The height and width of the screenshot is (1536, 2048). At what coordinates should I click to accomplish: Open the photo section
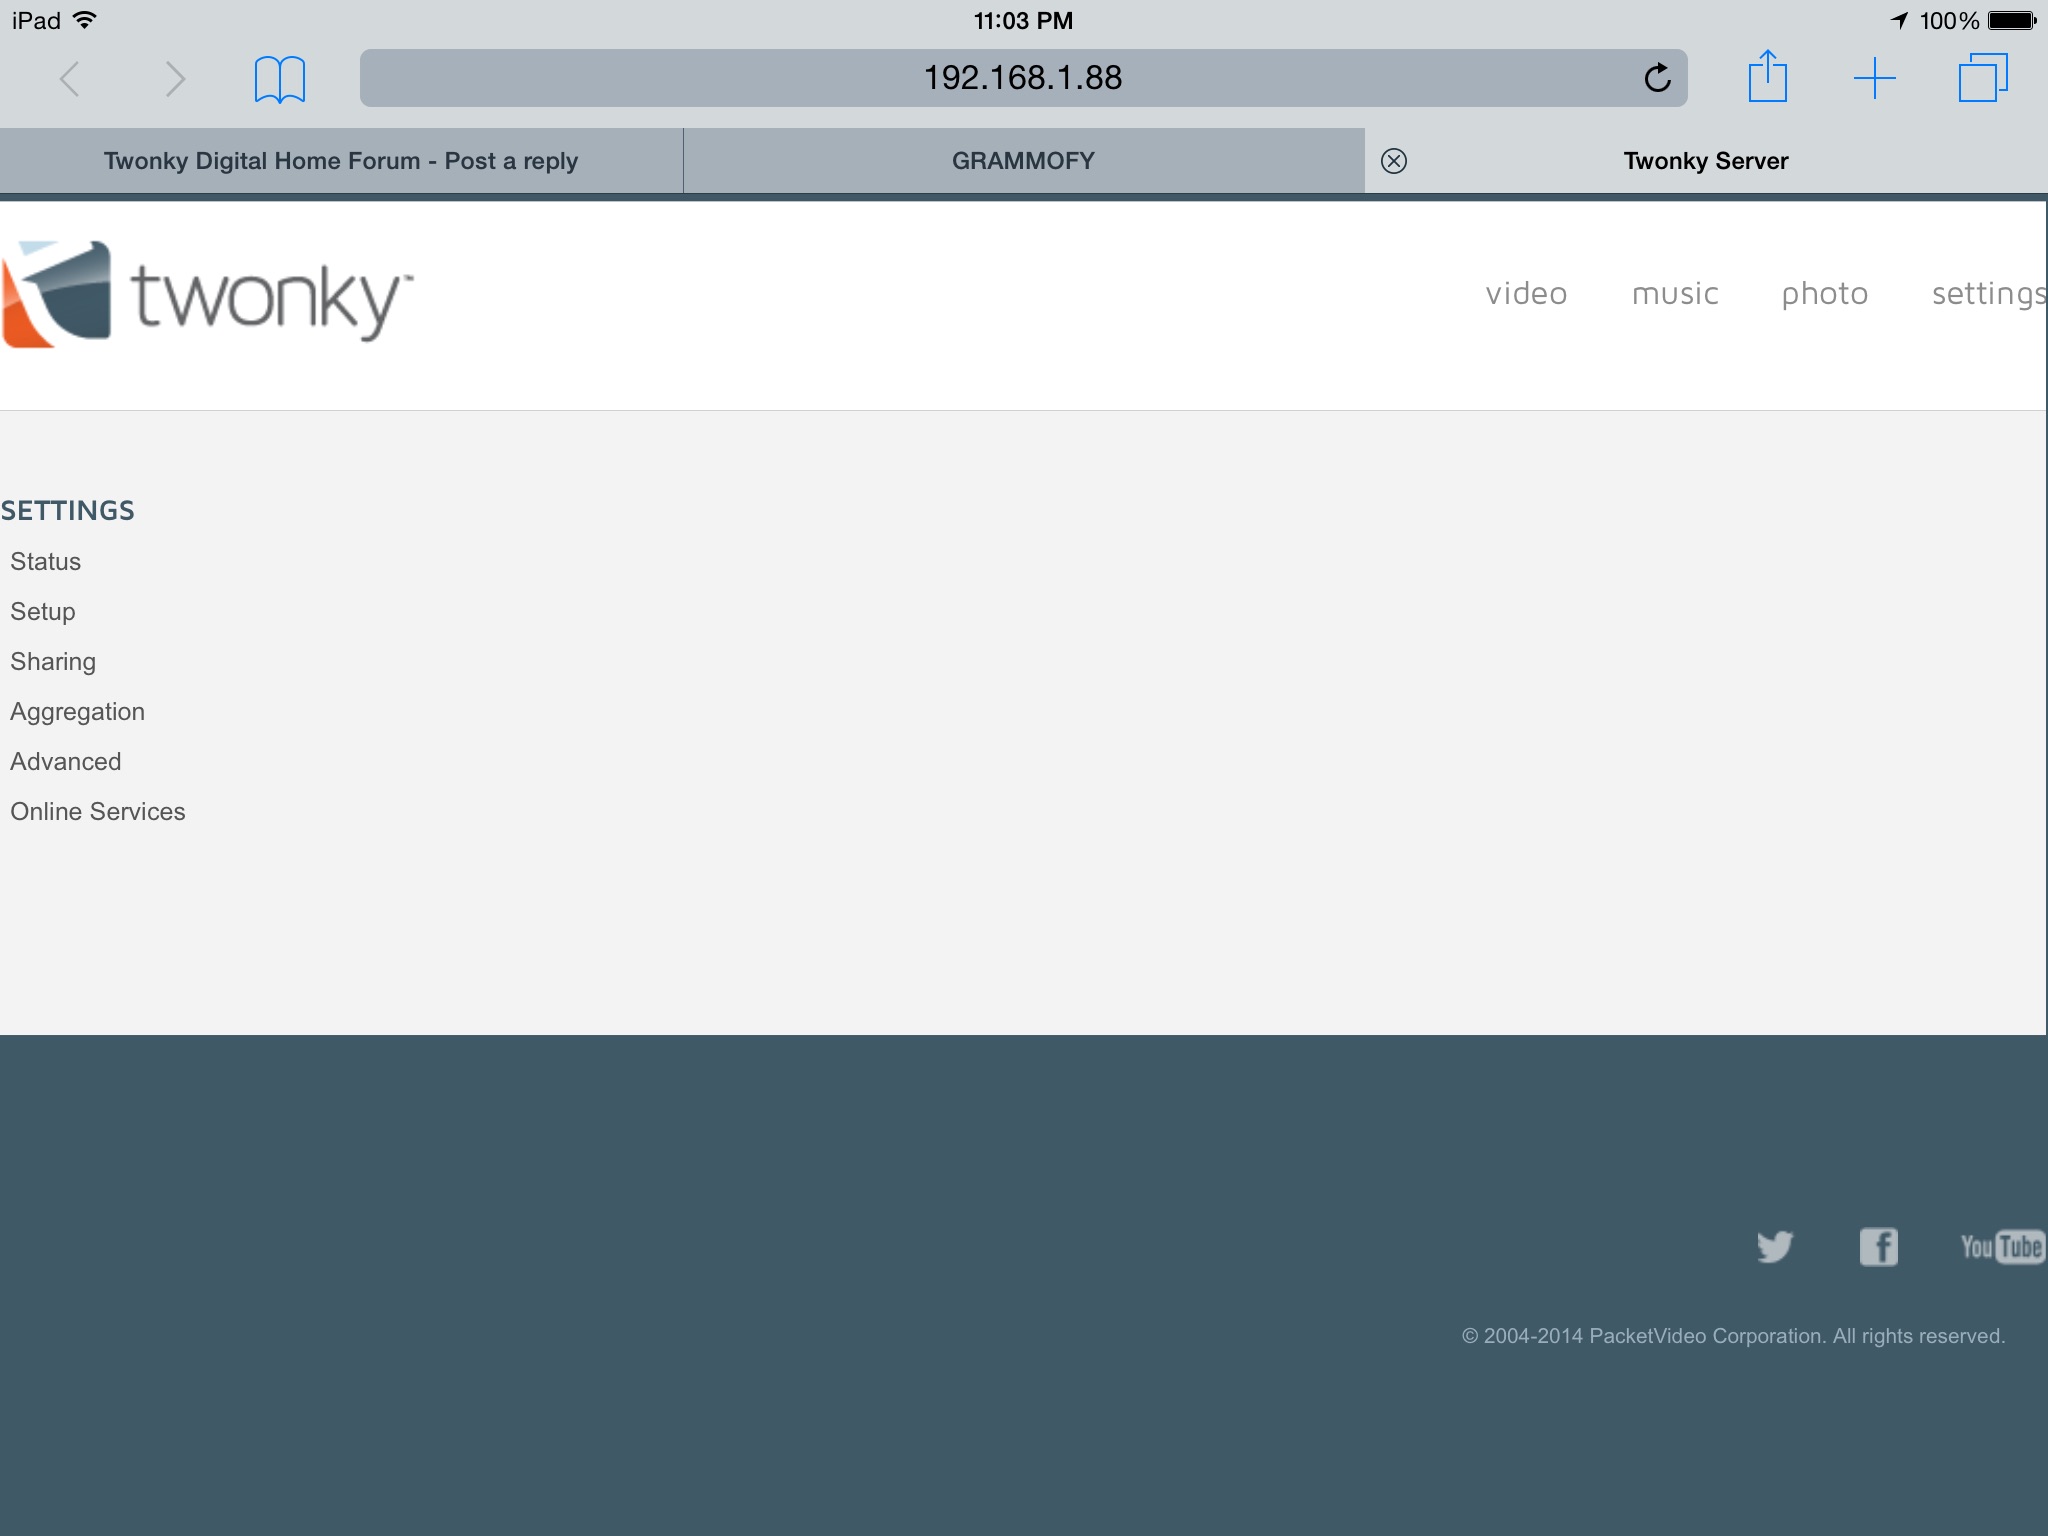coord(1825,294)
